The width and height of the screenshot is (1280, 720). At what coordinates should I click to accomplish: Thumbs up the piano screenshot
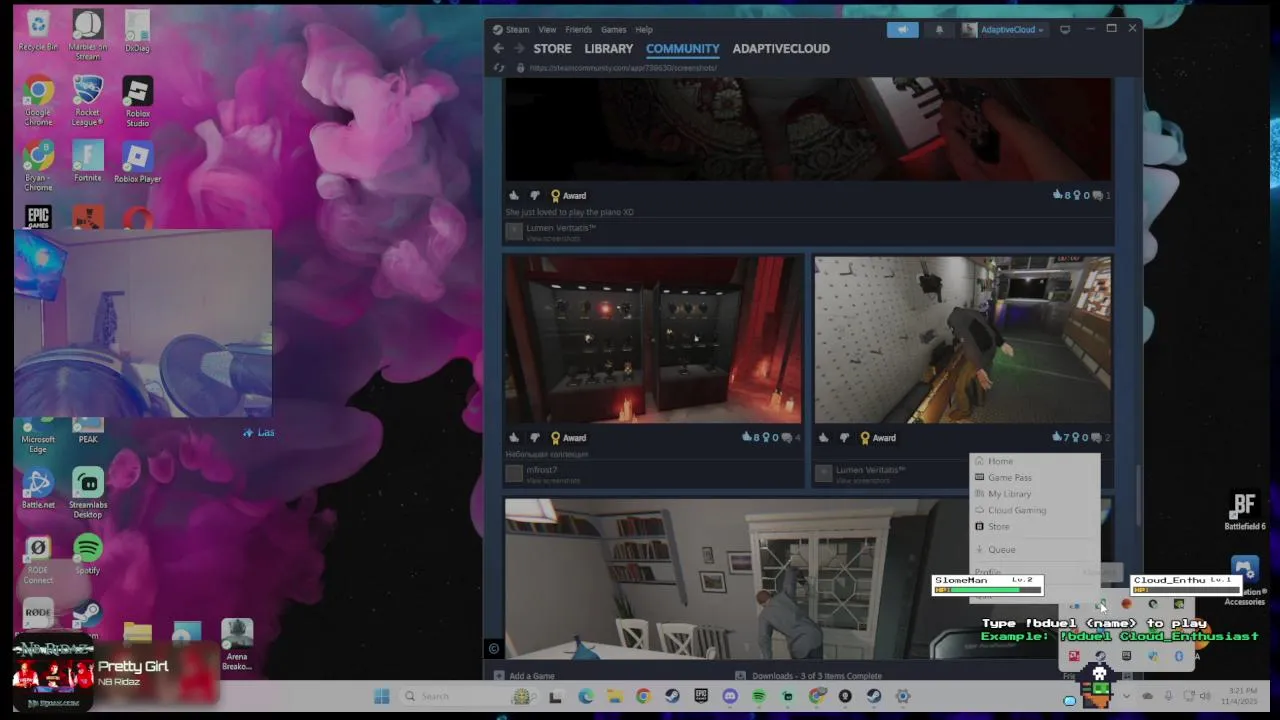coord(514,196)
